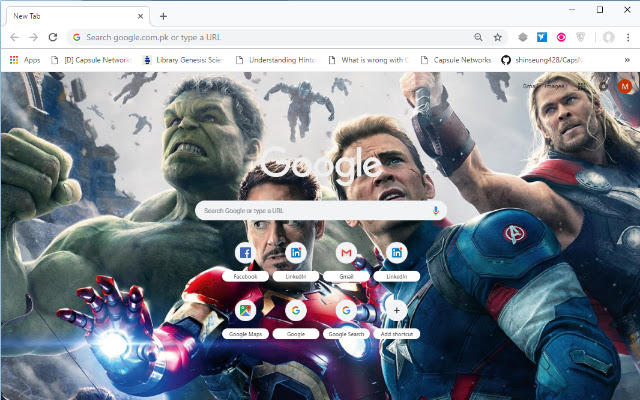This screenshot has width=640, height=400.
Task: Open the Gmail link at page top
Action: 530,86
